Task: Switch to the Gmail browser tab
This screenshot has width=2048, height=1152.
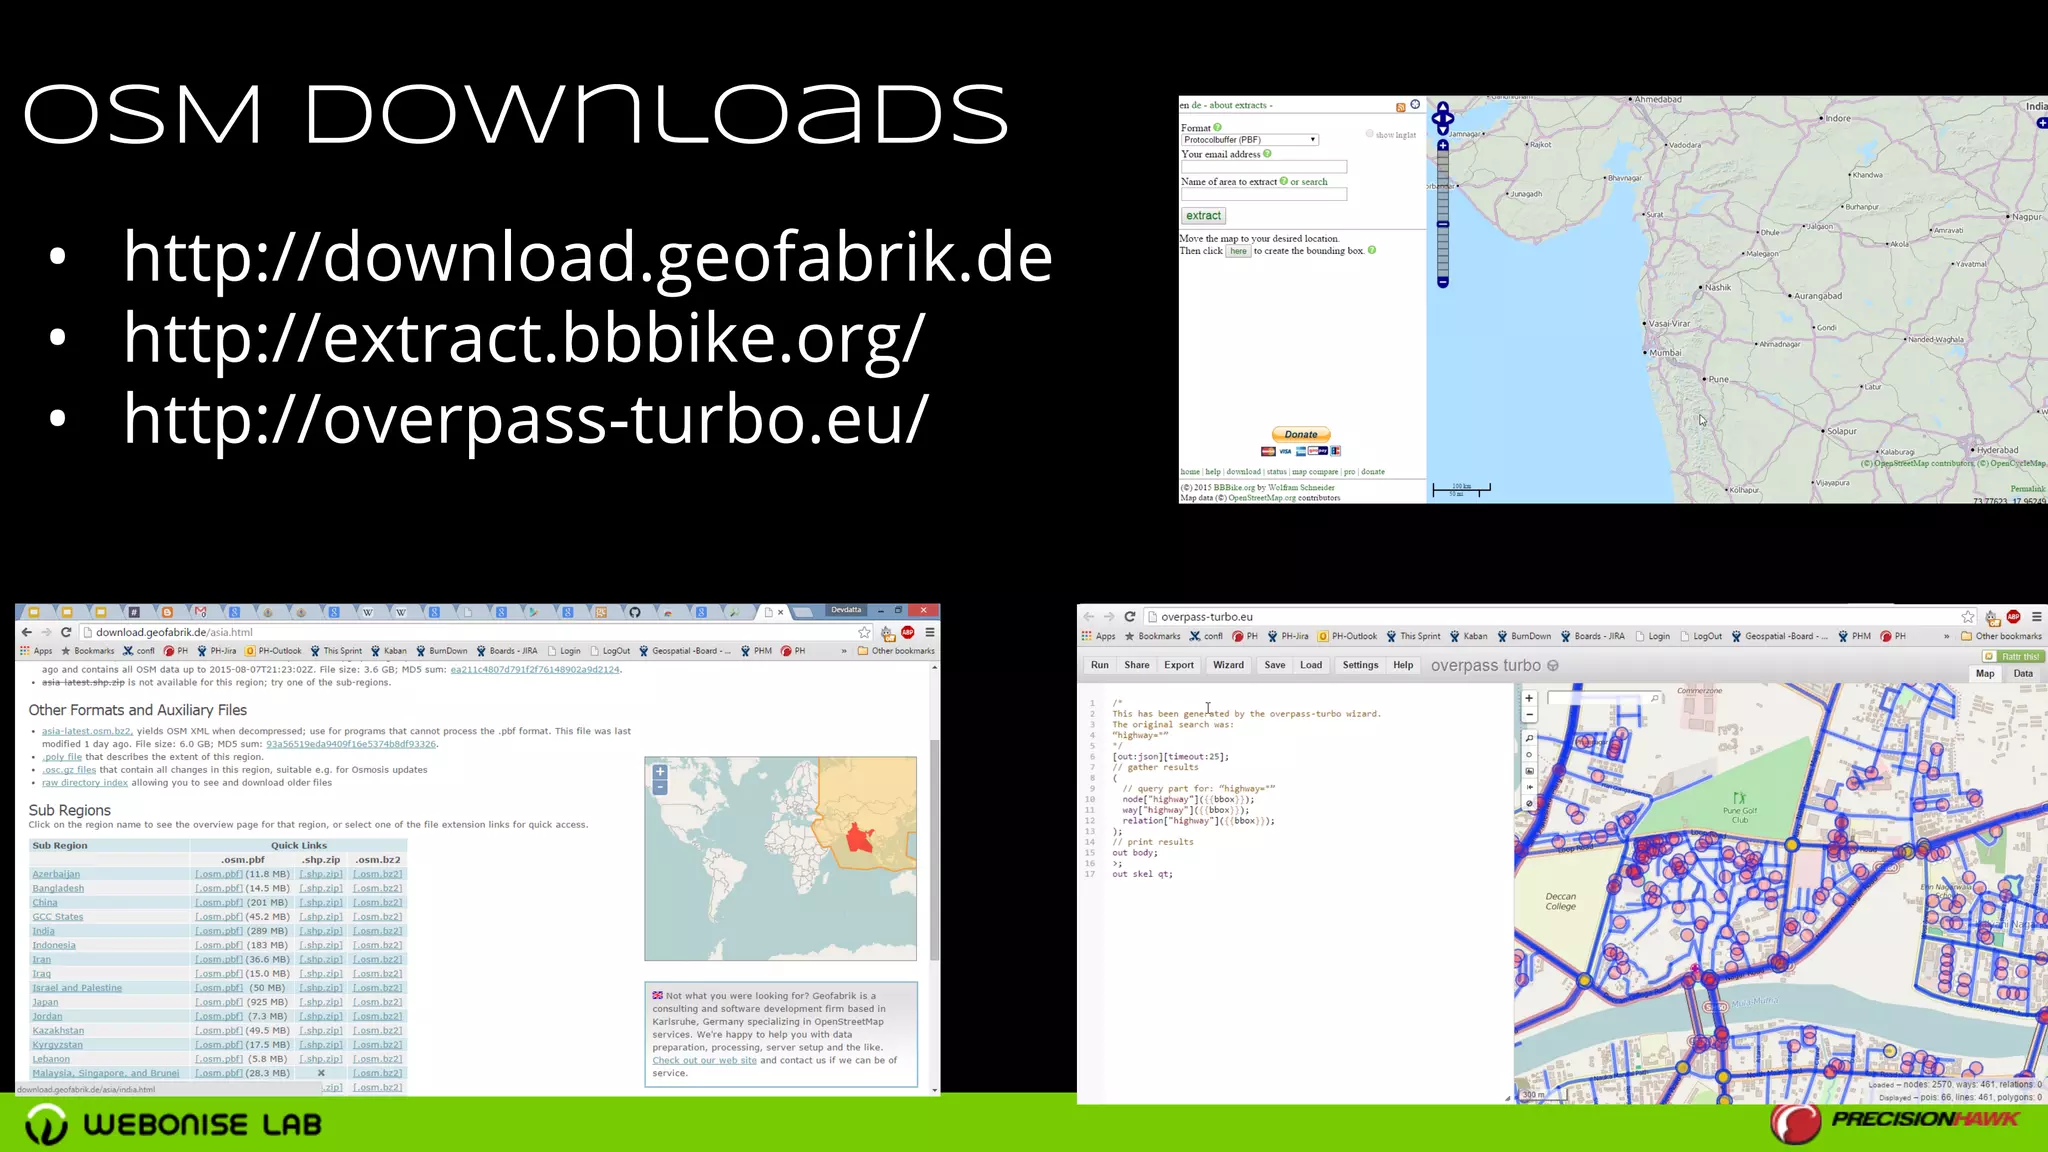Action: (x=200, y=612)
